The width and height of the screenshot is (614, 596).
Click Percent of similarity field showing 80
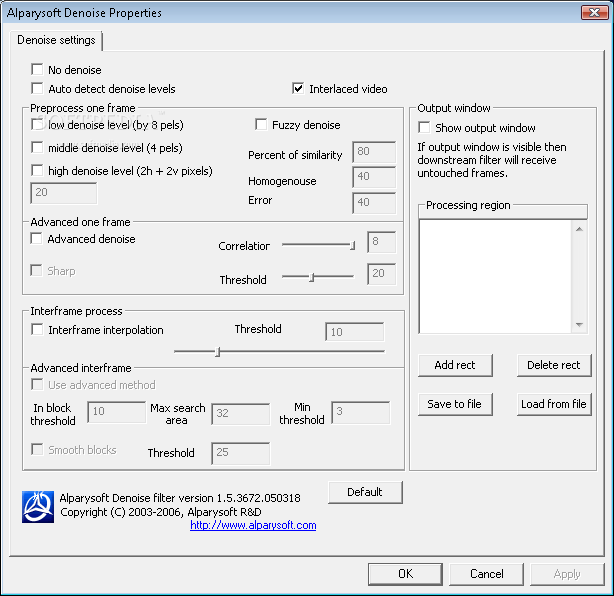[374, 152]
